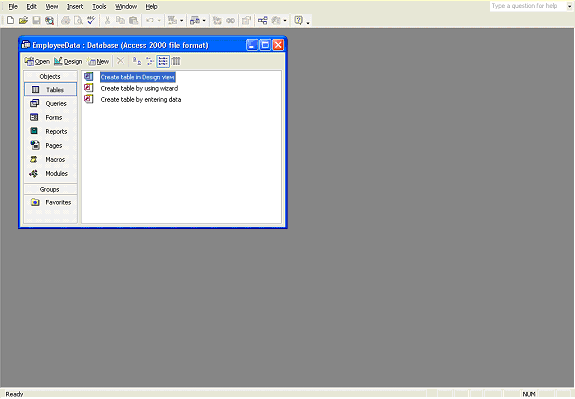Viewport: 575px width, 399px height.
Task: Open the Favorites group
Action: coord(50,202)
